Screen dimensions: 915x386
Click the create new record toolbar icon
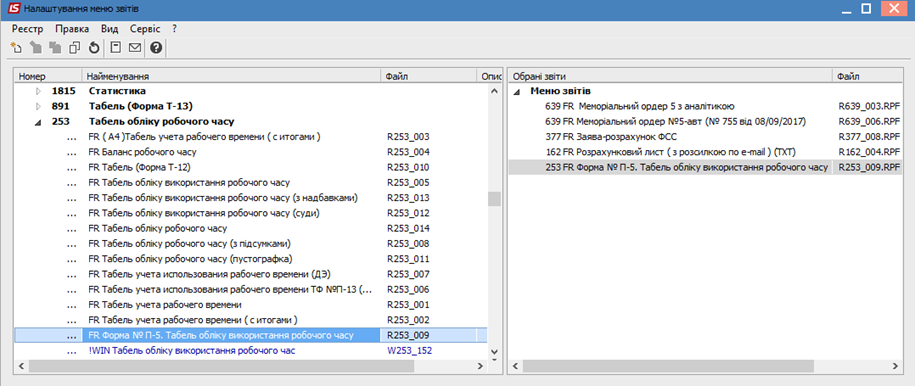[16, 48]
